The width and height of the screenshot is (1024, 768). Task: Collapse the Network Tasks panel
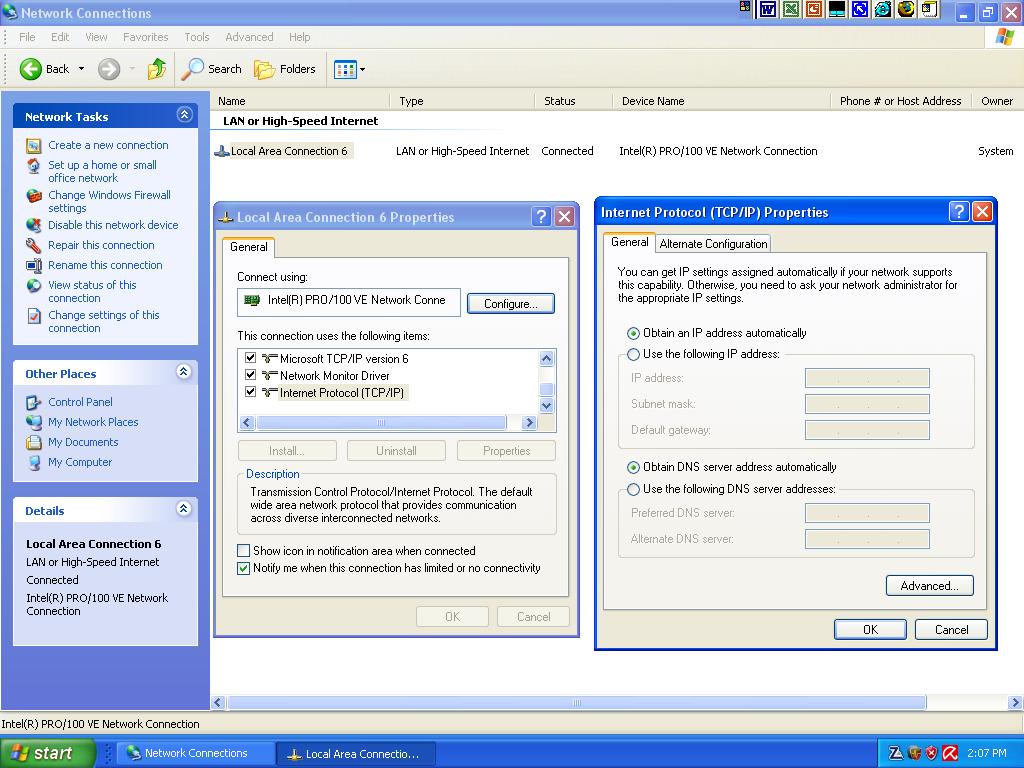tap(184, 115)
